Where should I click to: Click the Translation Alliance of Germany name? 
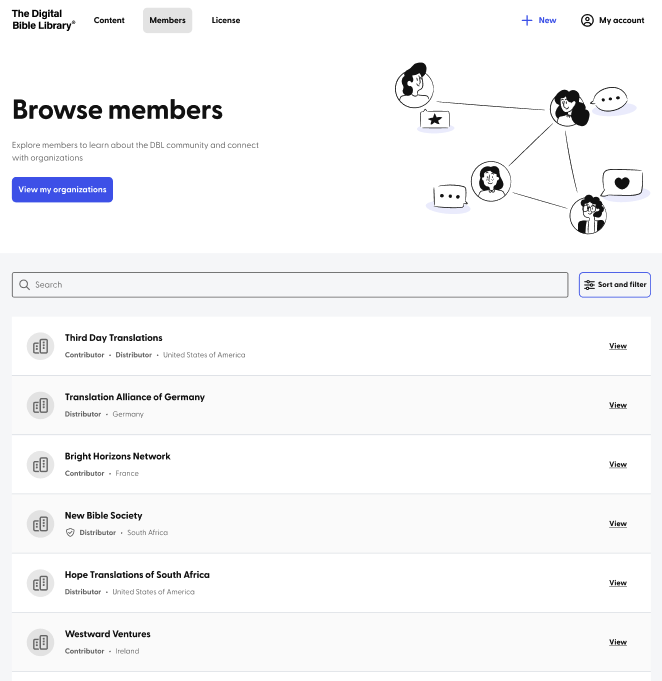pos(135,397)
